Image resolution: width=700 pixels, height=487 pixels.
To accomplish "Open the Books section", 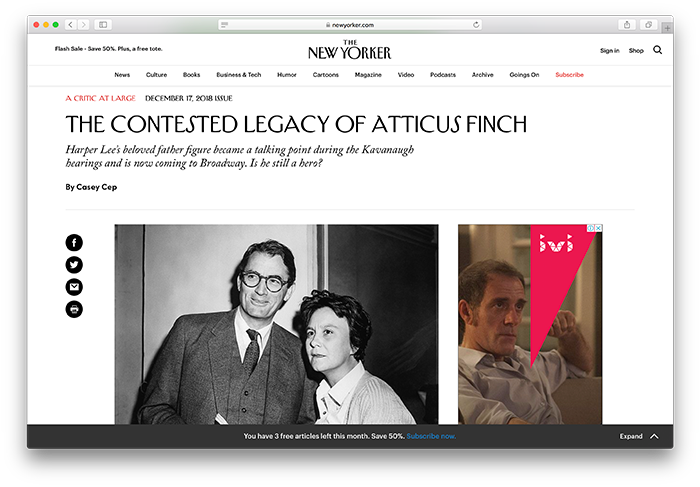I will coord(192,75).
